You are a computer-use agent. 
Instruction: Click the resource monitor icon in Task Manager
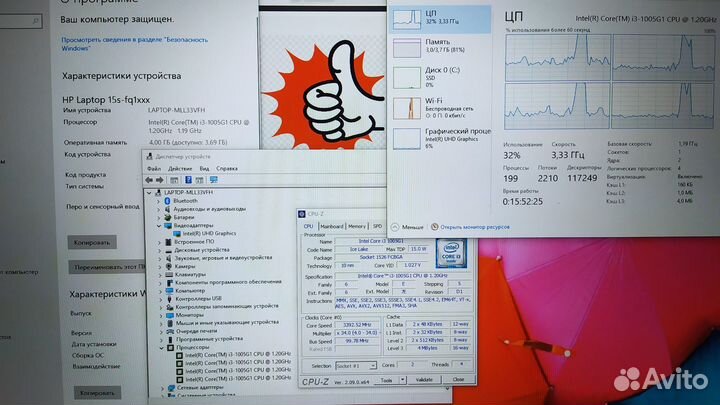click(x=434, y=227)
